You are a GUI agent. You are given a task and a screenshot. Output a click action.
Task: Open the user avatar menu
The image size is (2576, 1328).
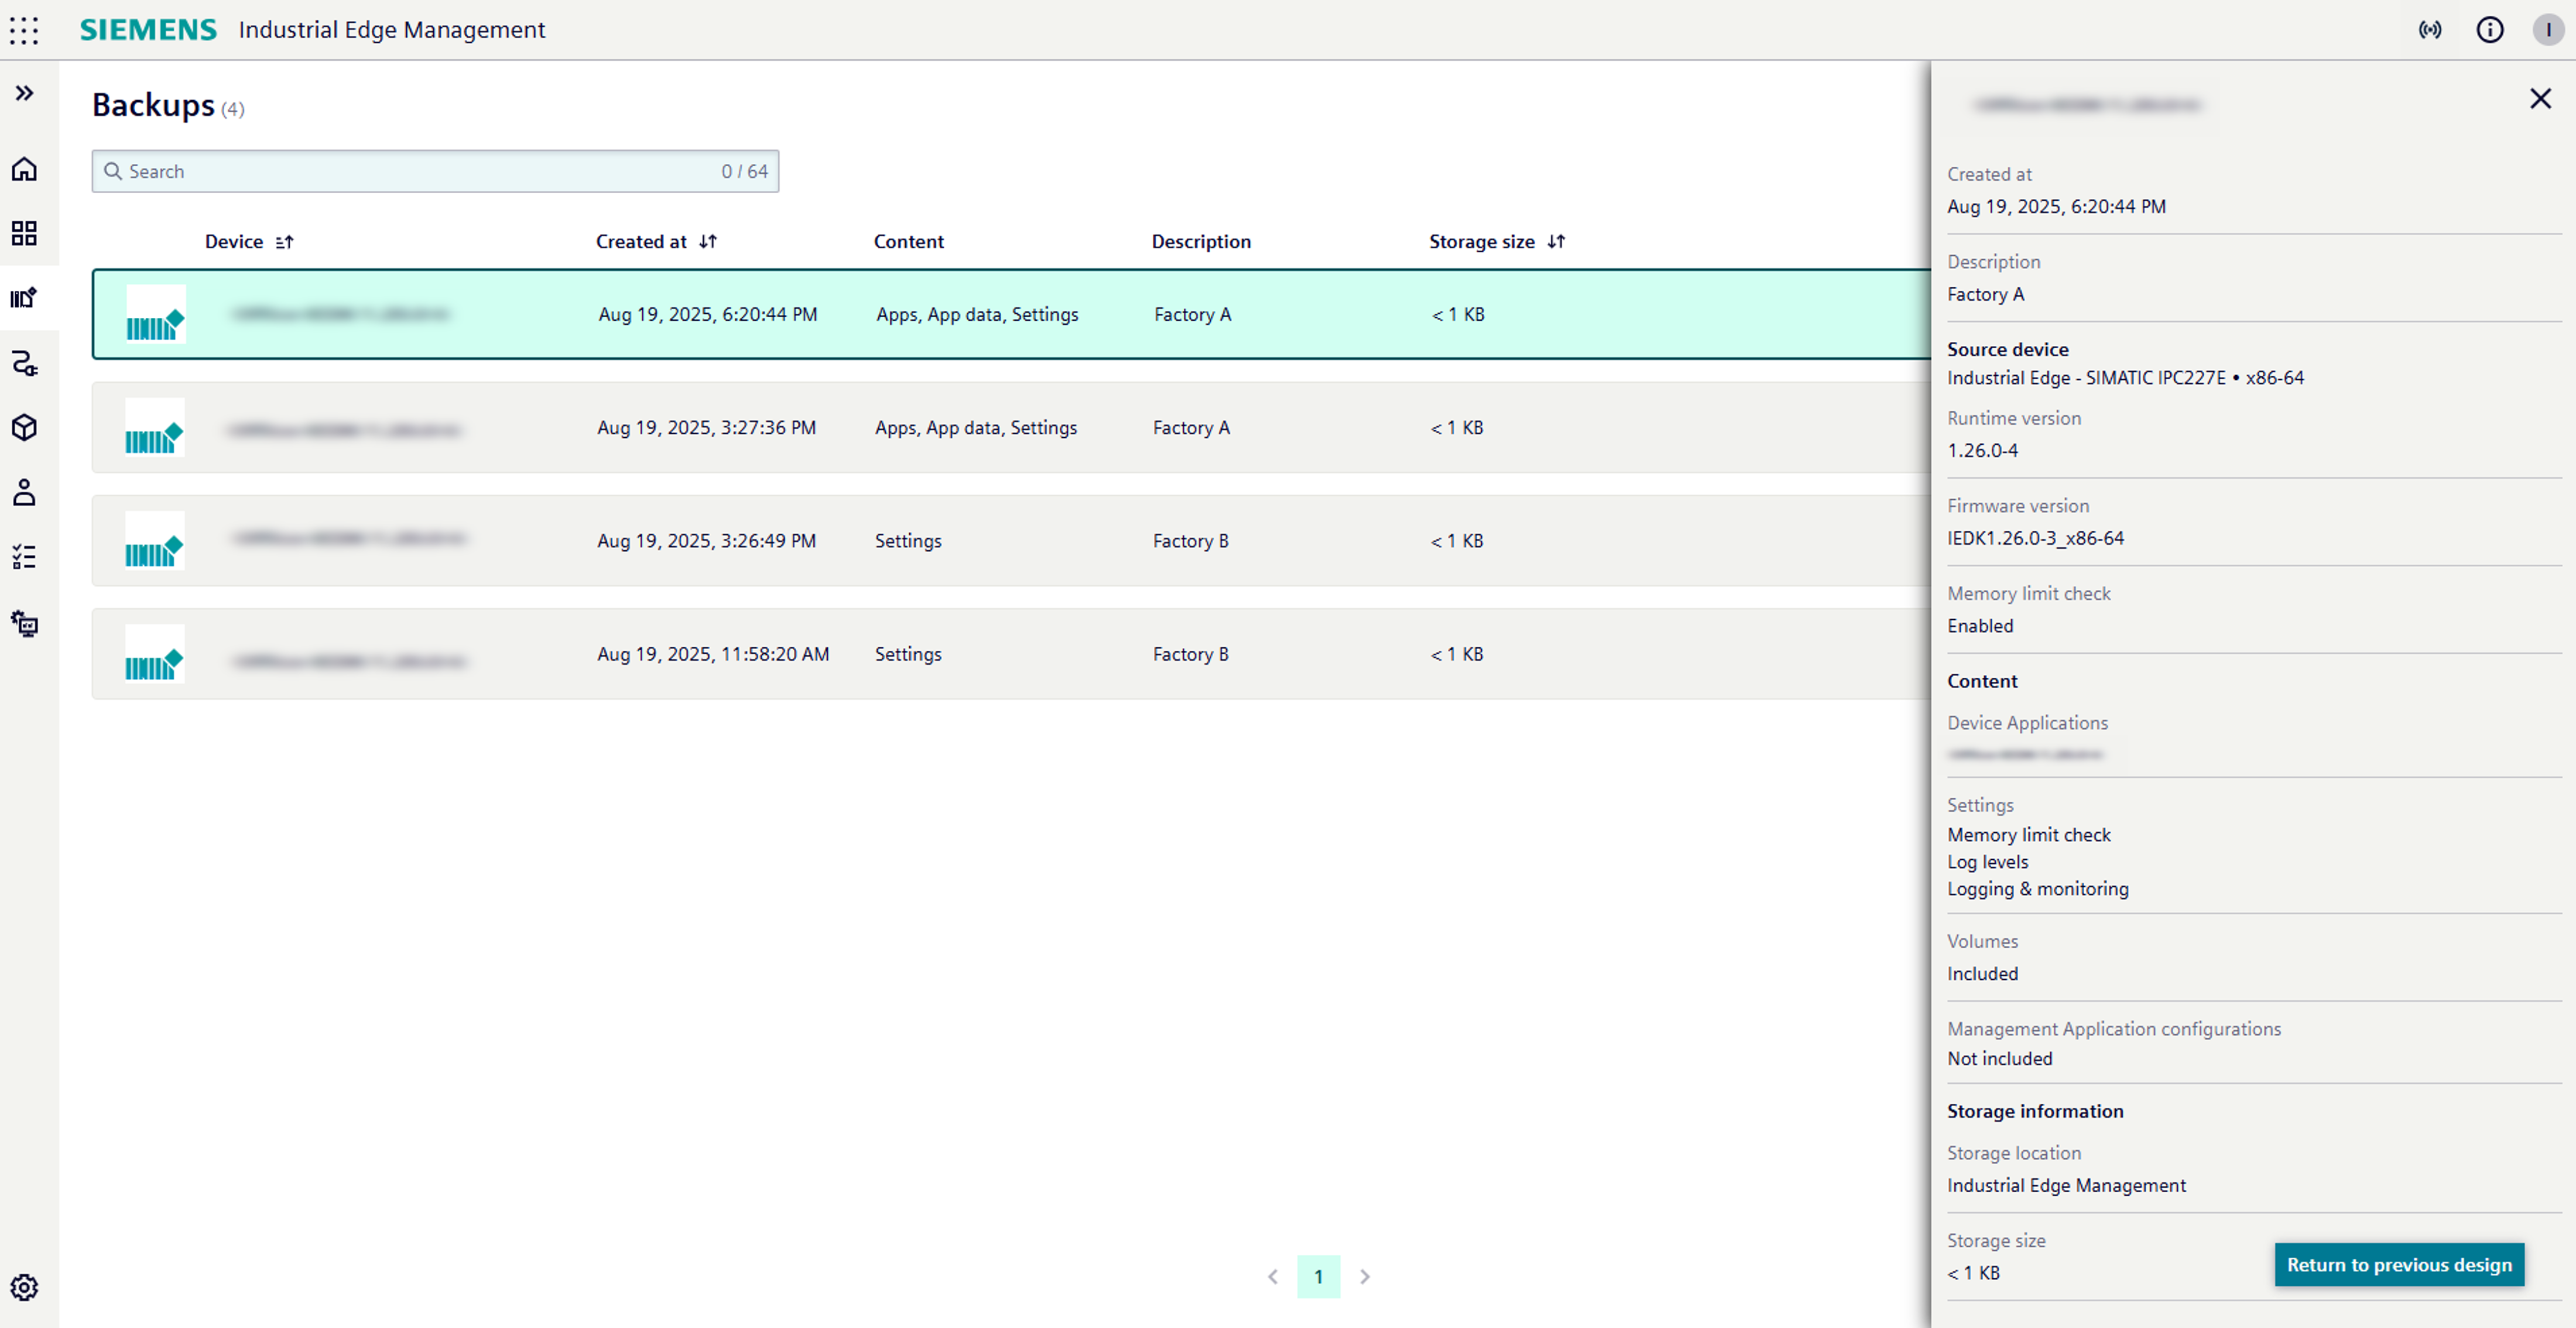point(2547,30)
